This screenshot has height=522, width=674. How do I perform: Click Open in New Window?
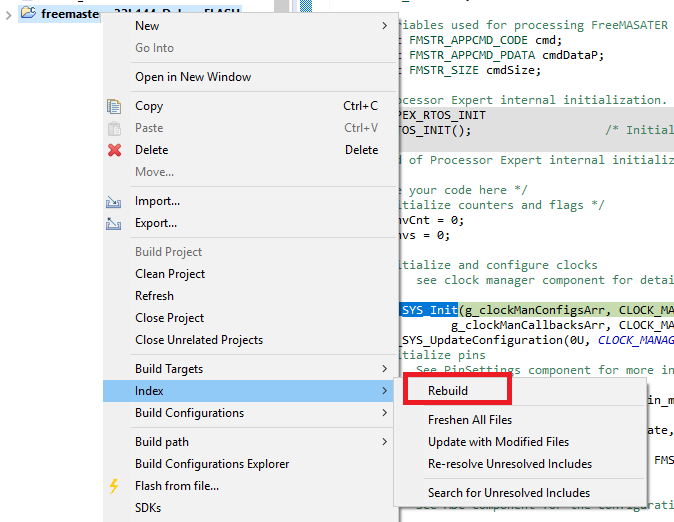coord(193,77)
